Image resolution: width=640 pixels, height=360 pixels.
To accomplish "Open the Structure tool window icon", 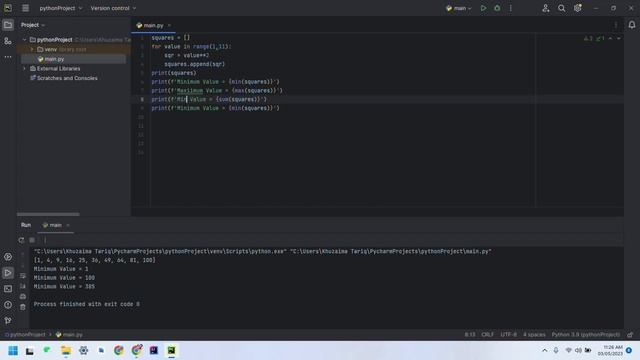I will click(x=8, y=41).
